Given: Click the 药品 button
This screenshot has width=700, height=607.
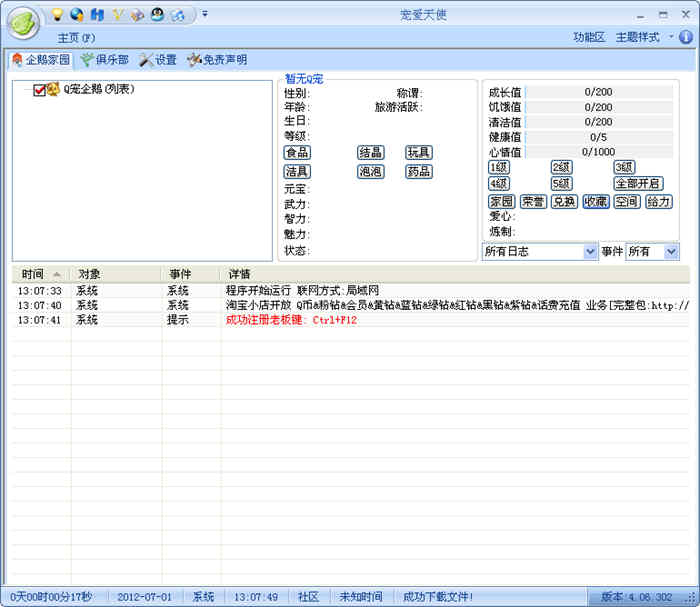Looking at the screenshot, I should click(419, 171).
